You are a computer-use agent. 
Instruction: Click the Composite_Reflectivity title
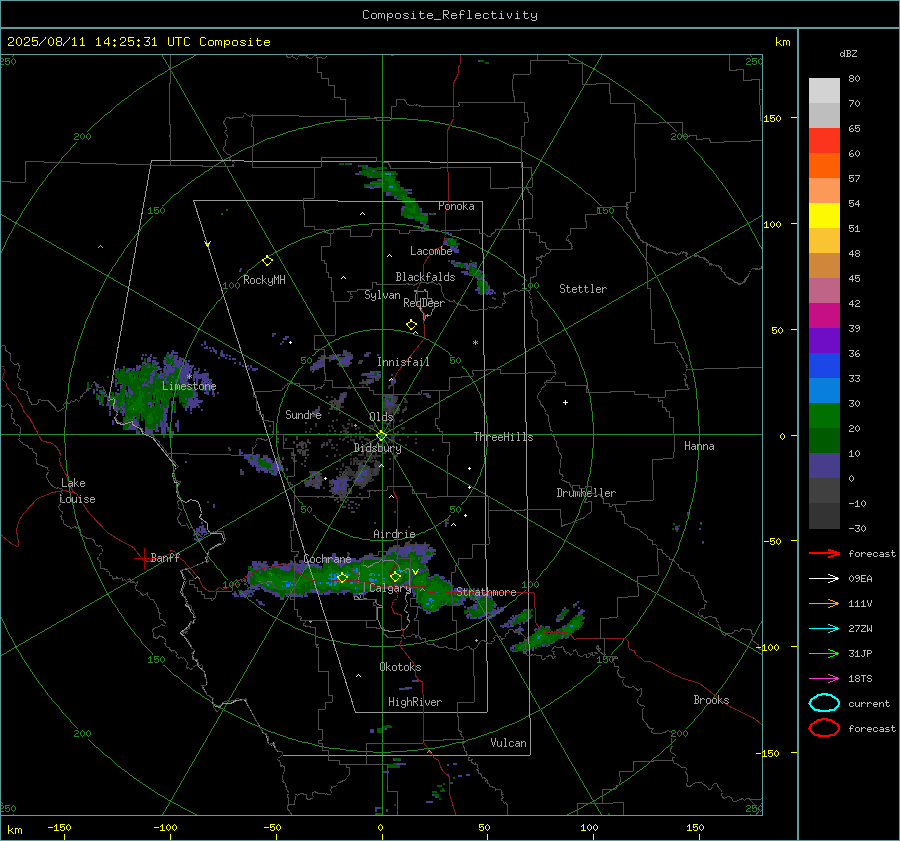pos(450,15)
